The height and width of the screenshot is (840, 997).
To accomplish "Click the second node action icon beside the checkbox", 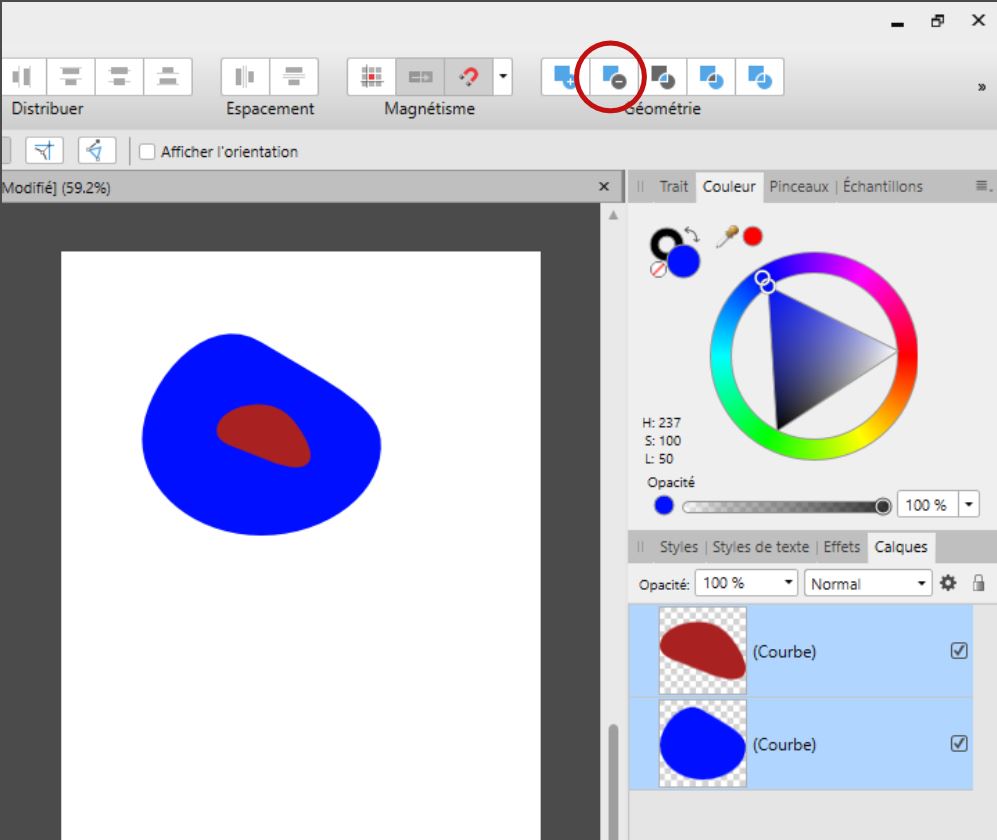I will click(97, 151).
